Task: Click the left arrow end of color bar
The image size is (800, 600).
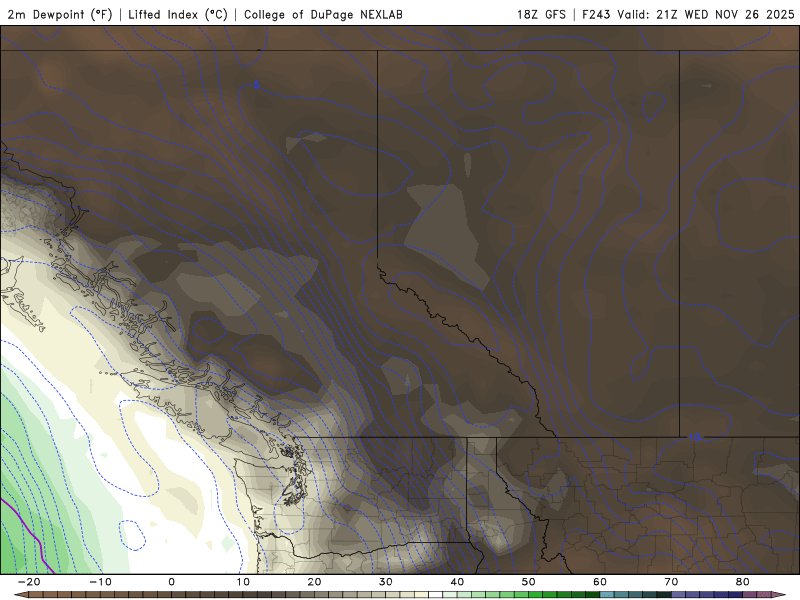Action: tap(20, 595)
